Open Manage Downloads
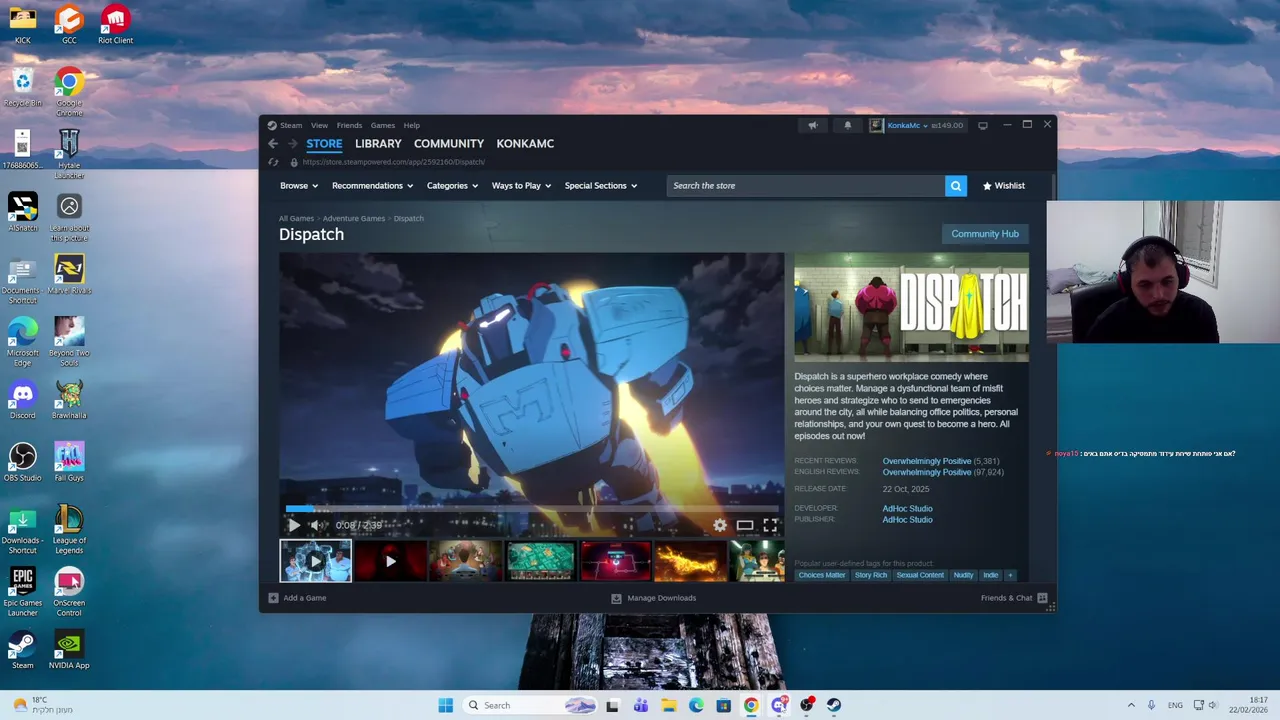 tap(653, 598)
